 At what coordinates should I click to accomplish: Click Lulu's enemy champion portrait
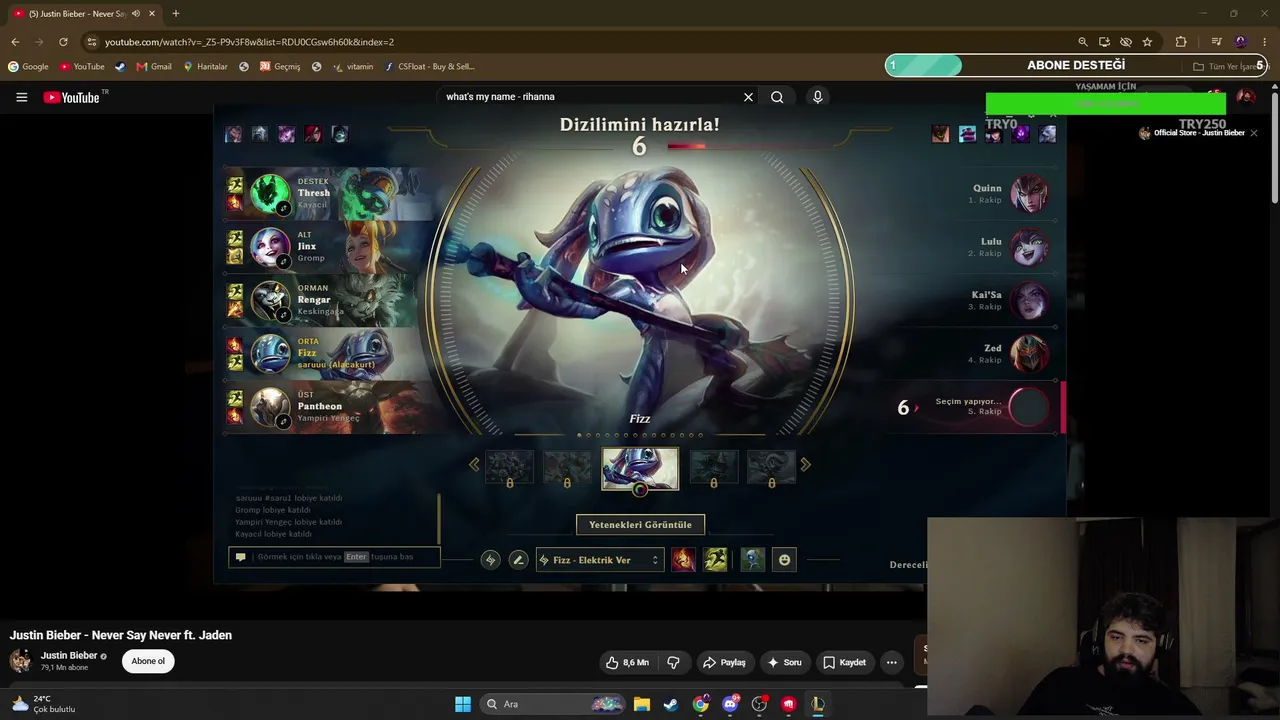pyautogui.click(x=1029, y=247)
